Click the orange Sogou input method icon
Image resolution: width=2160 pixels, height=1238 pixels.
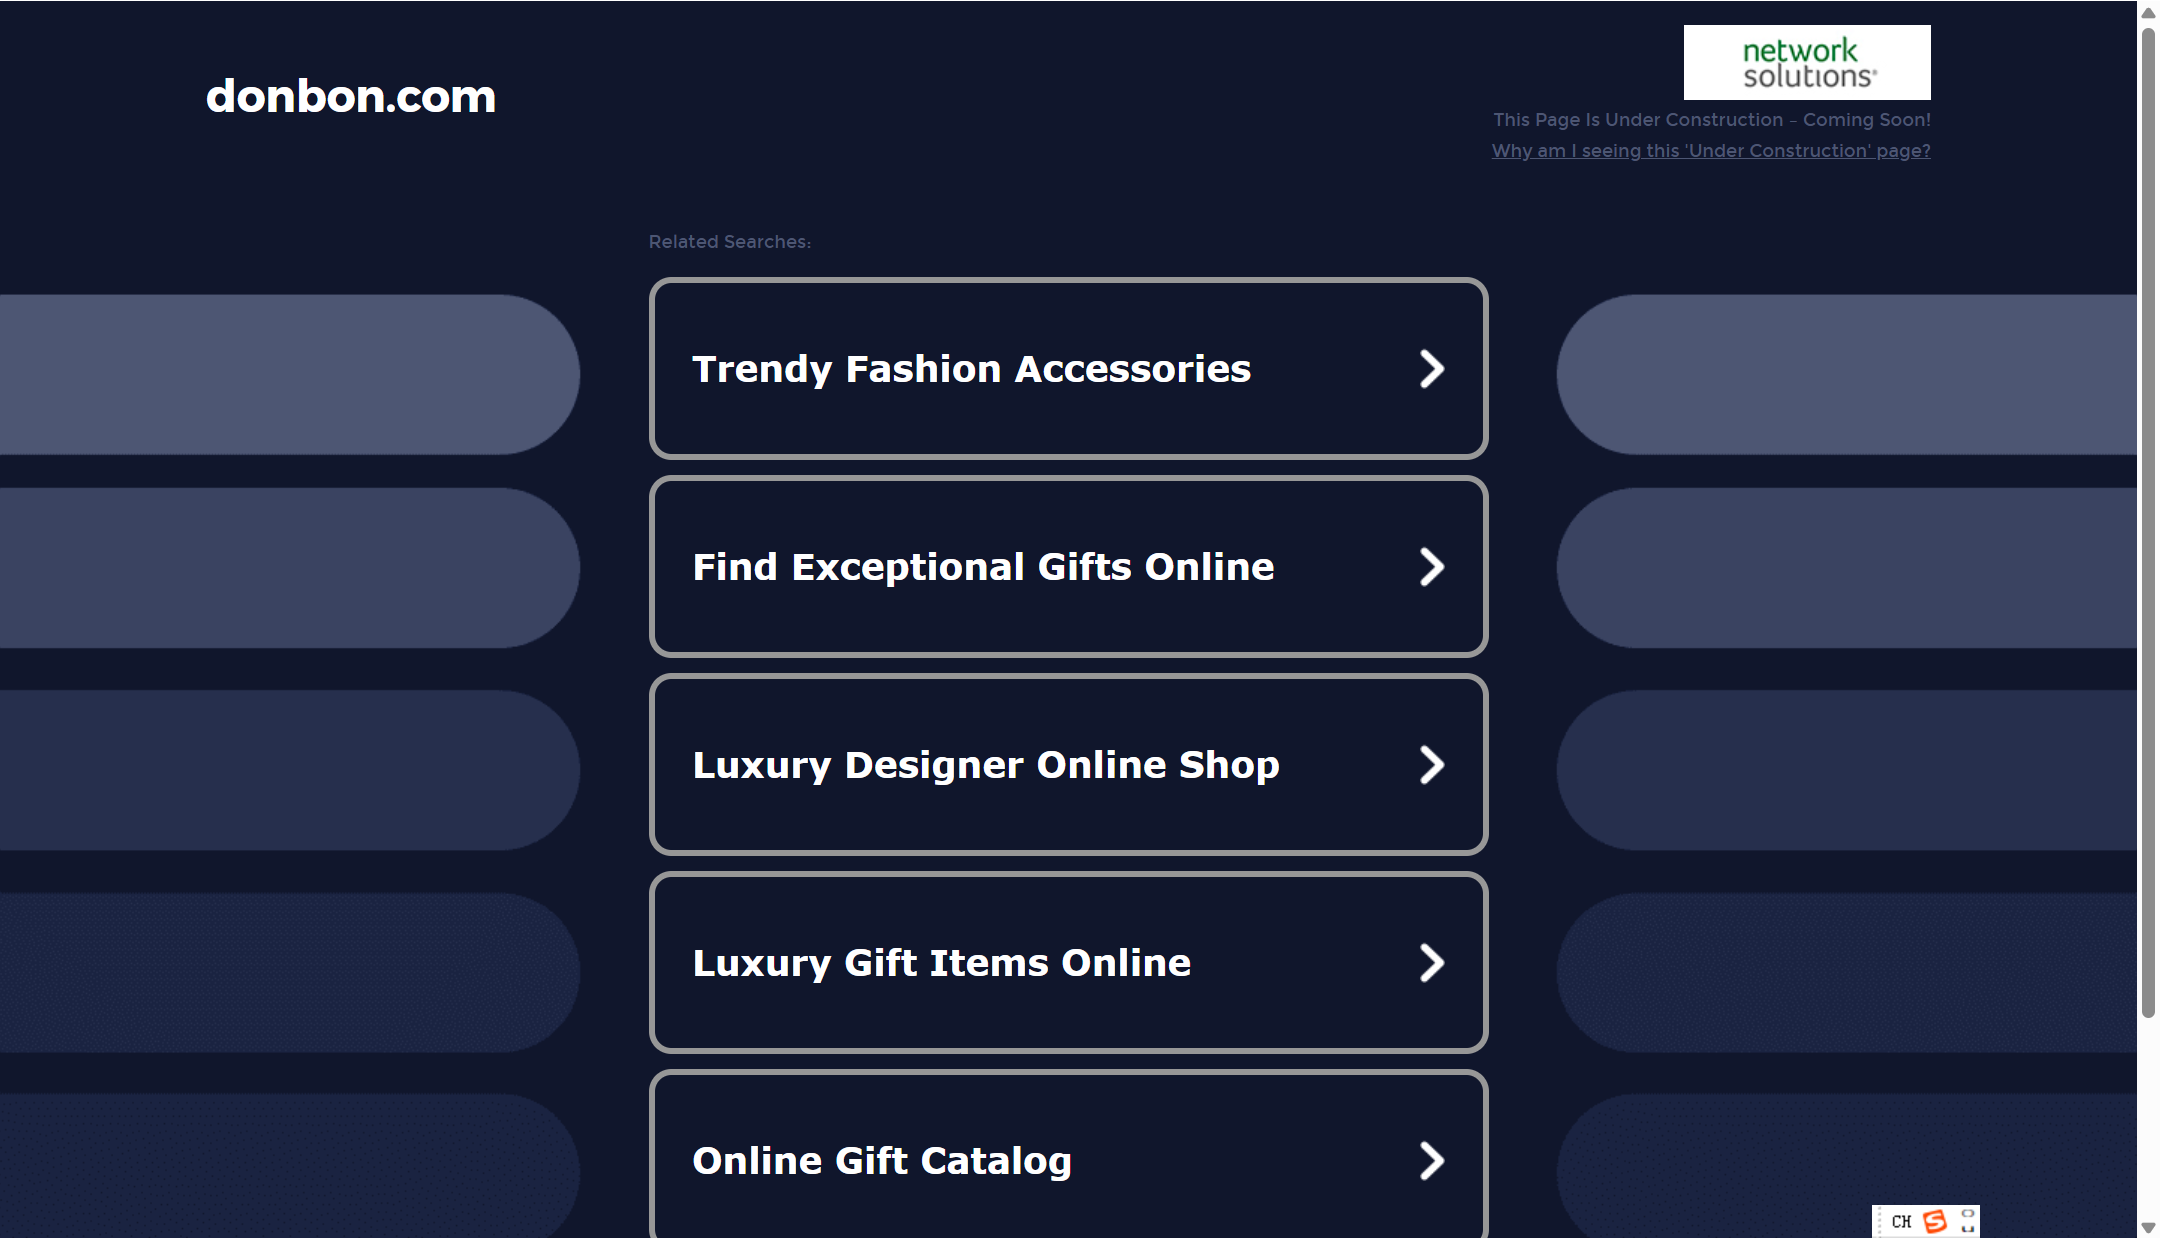[1935, 1221]
